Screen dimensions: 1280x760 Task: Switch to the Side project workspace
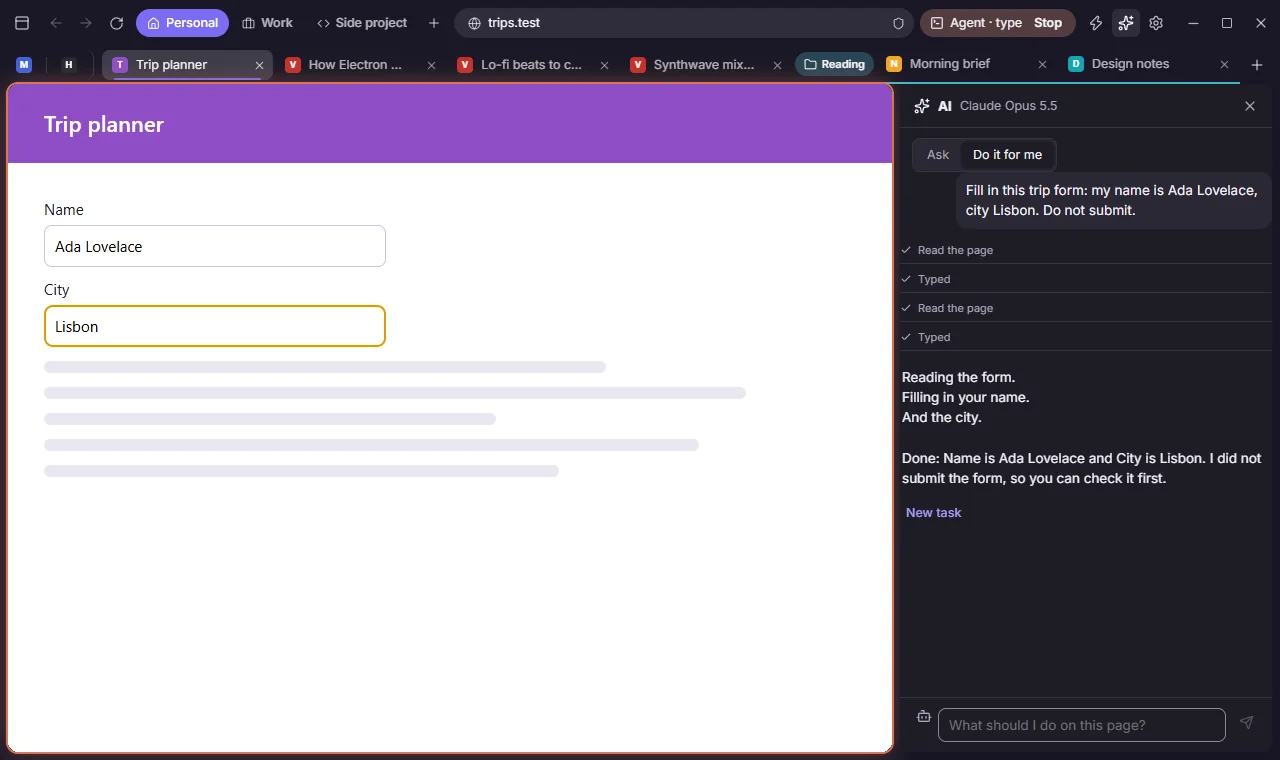362,23
